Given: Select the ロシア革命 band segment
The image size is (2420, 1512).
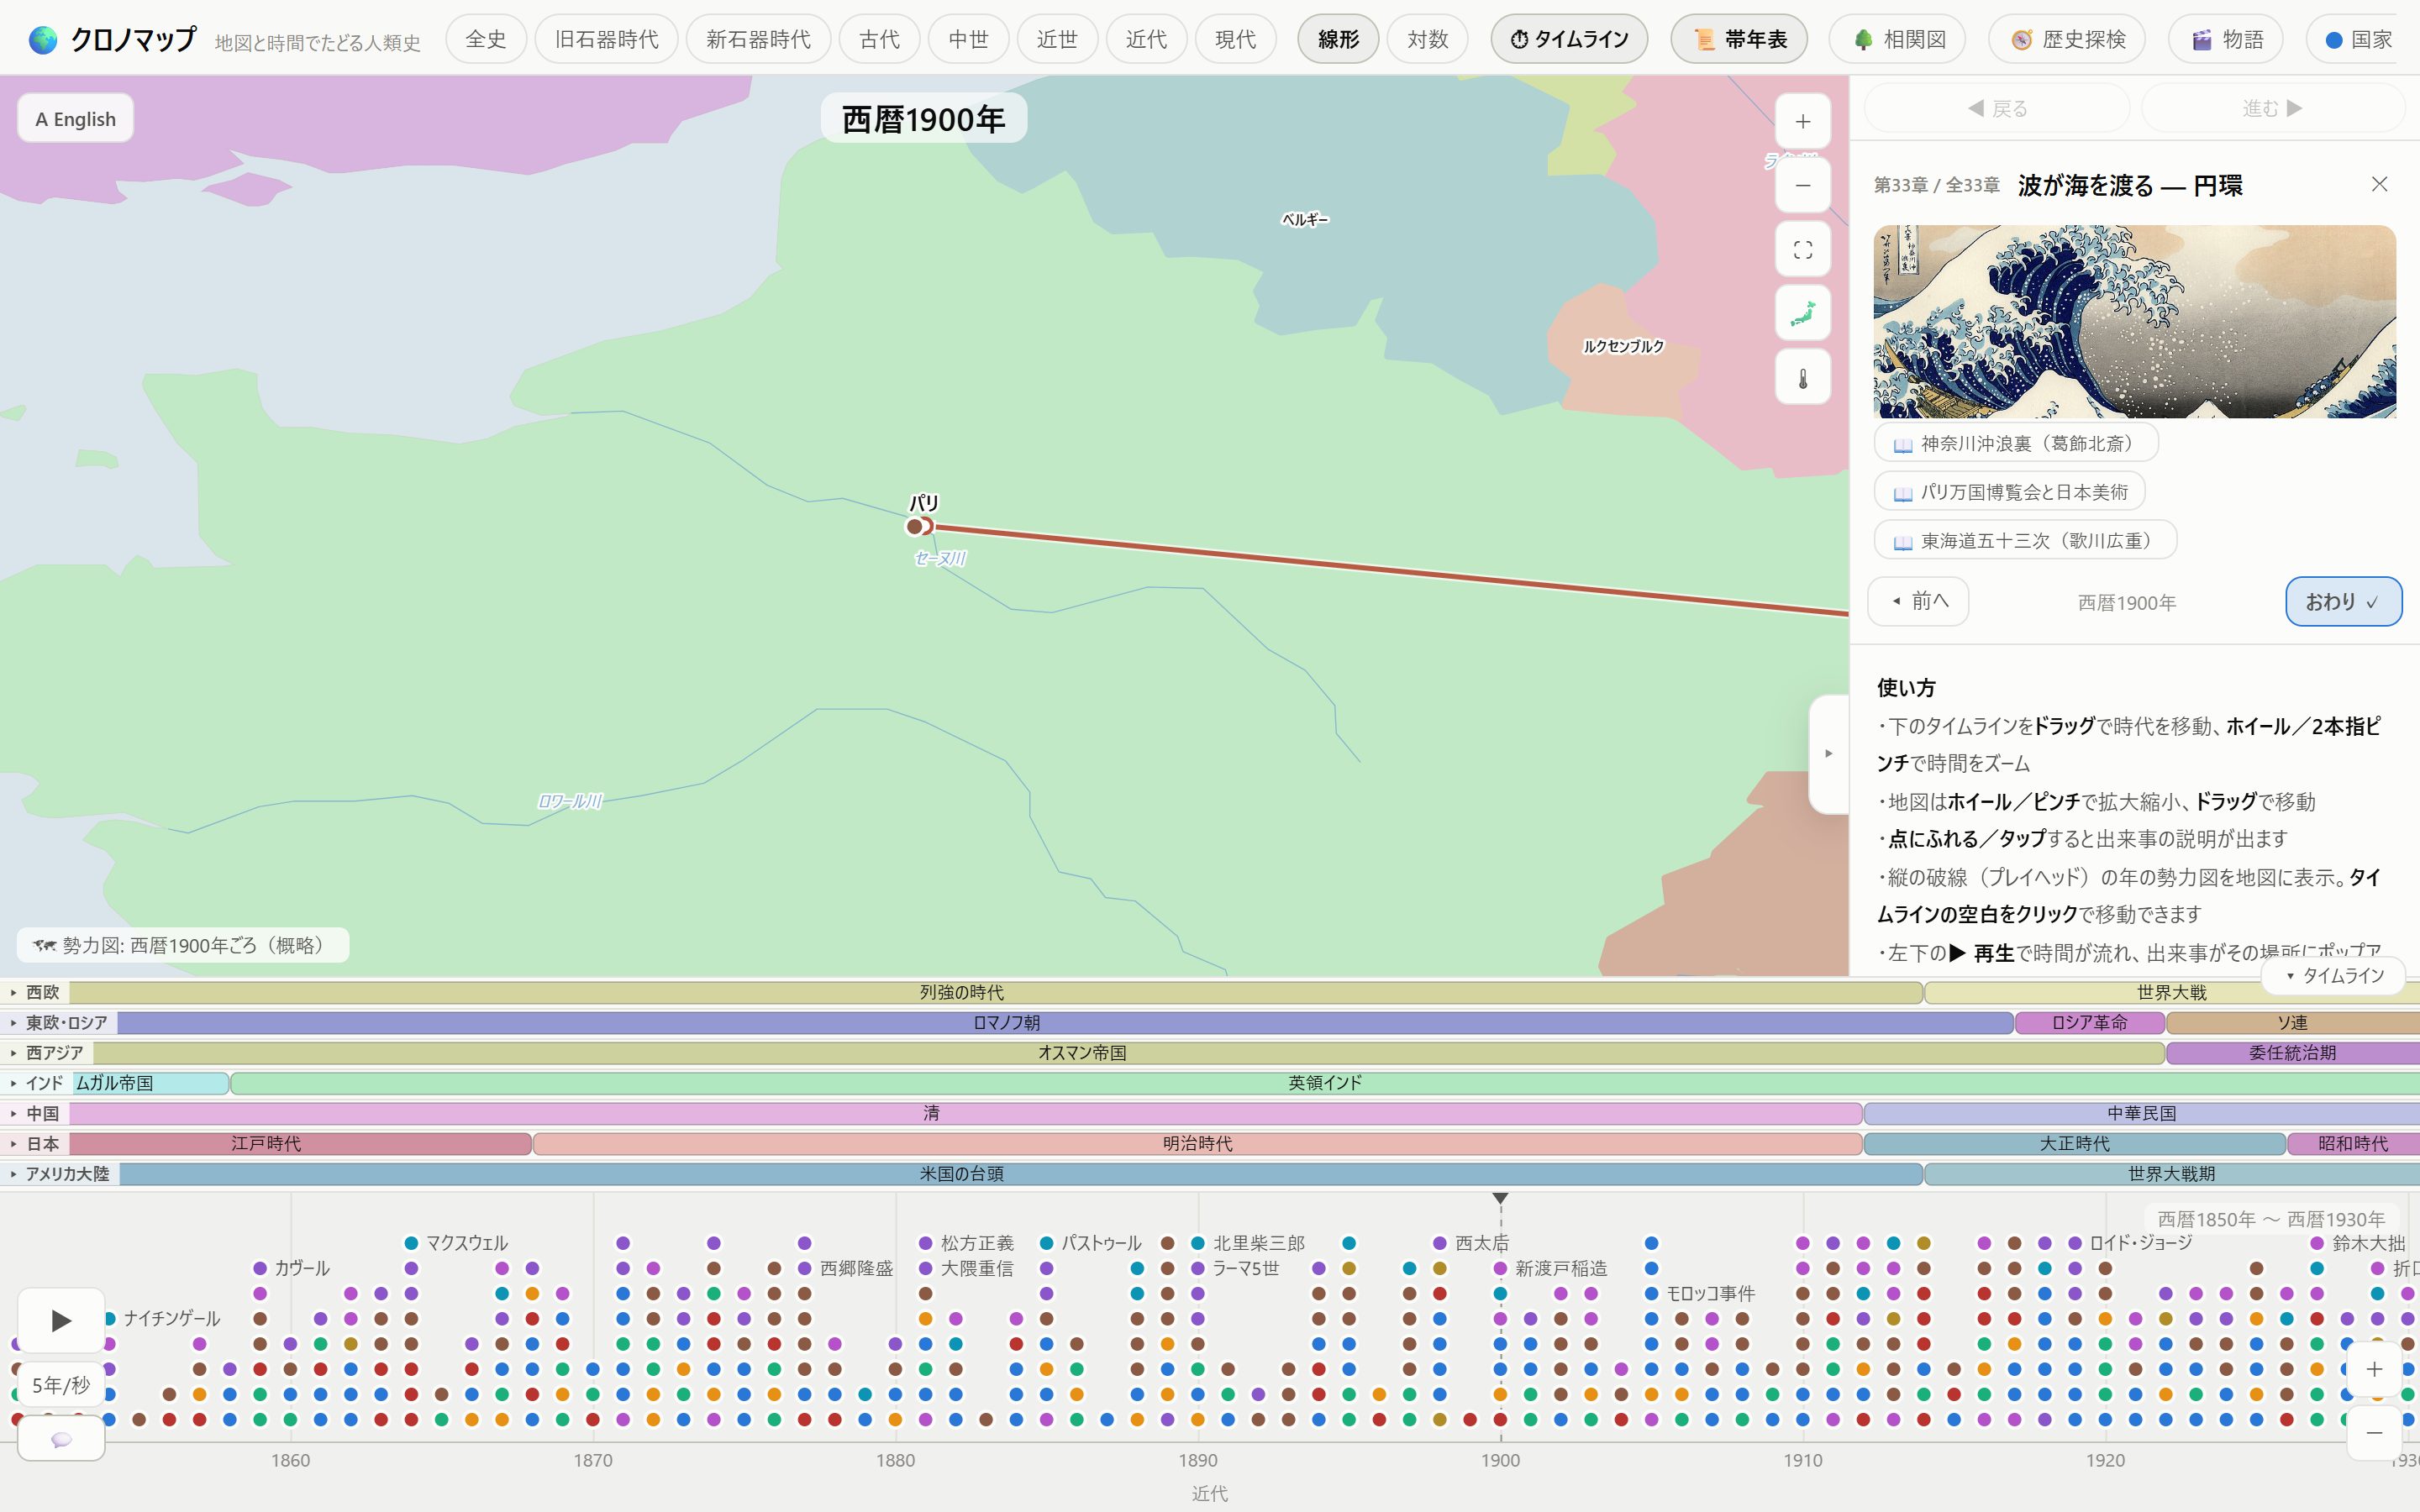Looking at the screenshot, I should pyautogui.click(x=2089, y=1022).
